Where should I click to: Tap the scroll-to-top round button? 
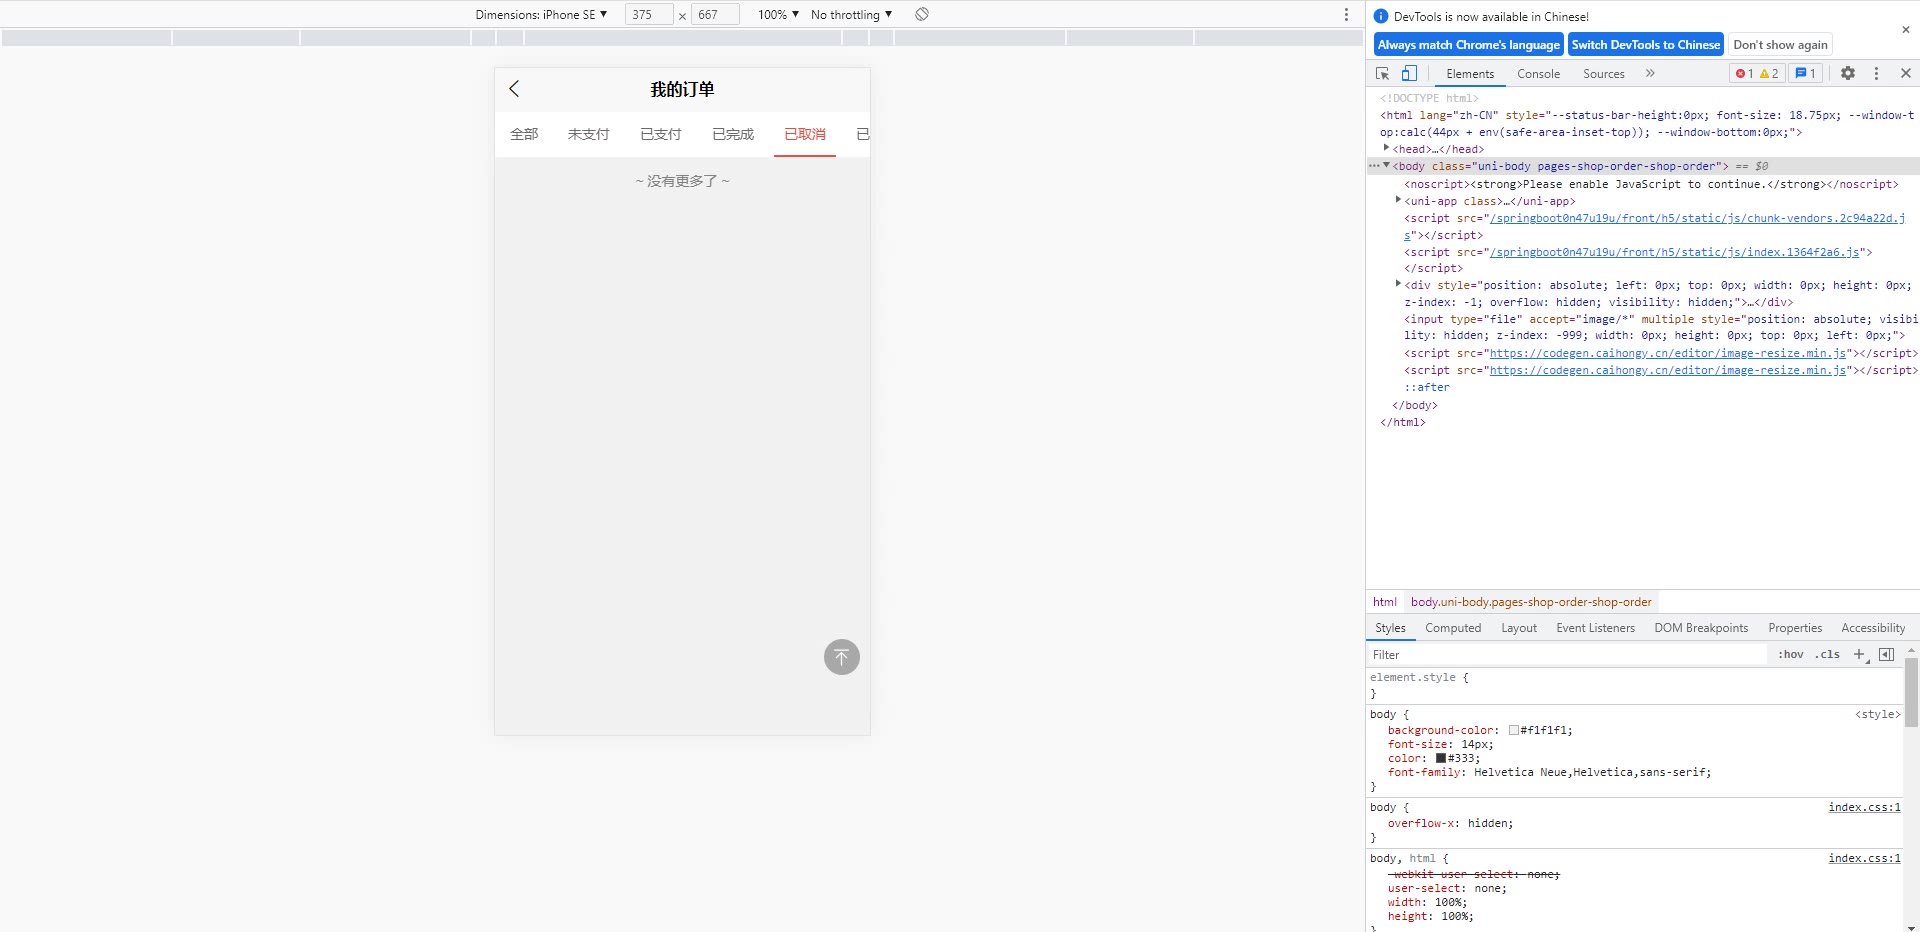841,657
